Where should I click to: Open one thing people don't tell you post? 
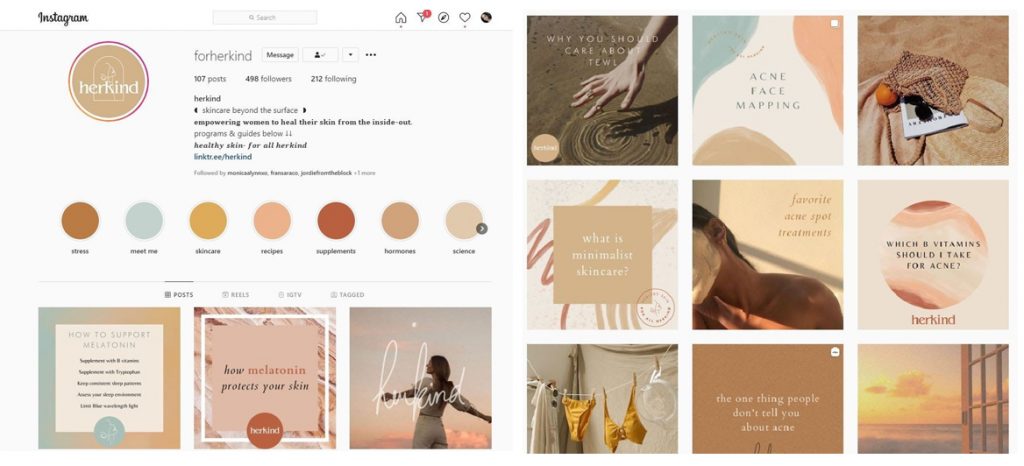pyautogui.click(x=767, y=398)
